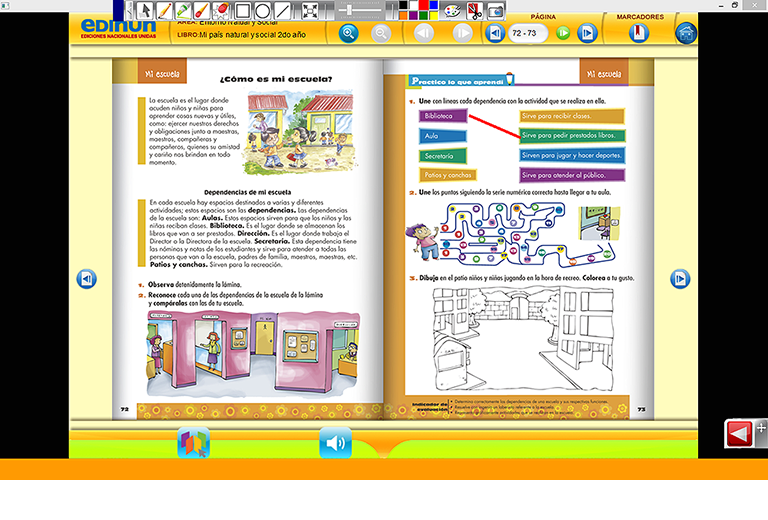Open the Marcadores bookmark button
The height and width of the screenshot is (520, 768).
[x=638, y=33]
